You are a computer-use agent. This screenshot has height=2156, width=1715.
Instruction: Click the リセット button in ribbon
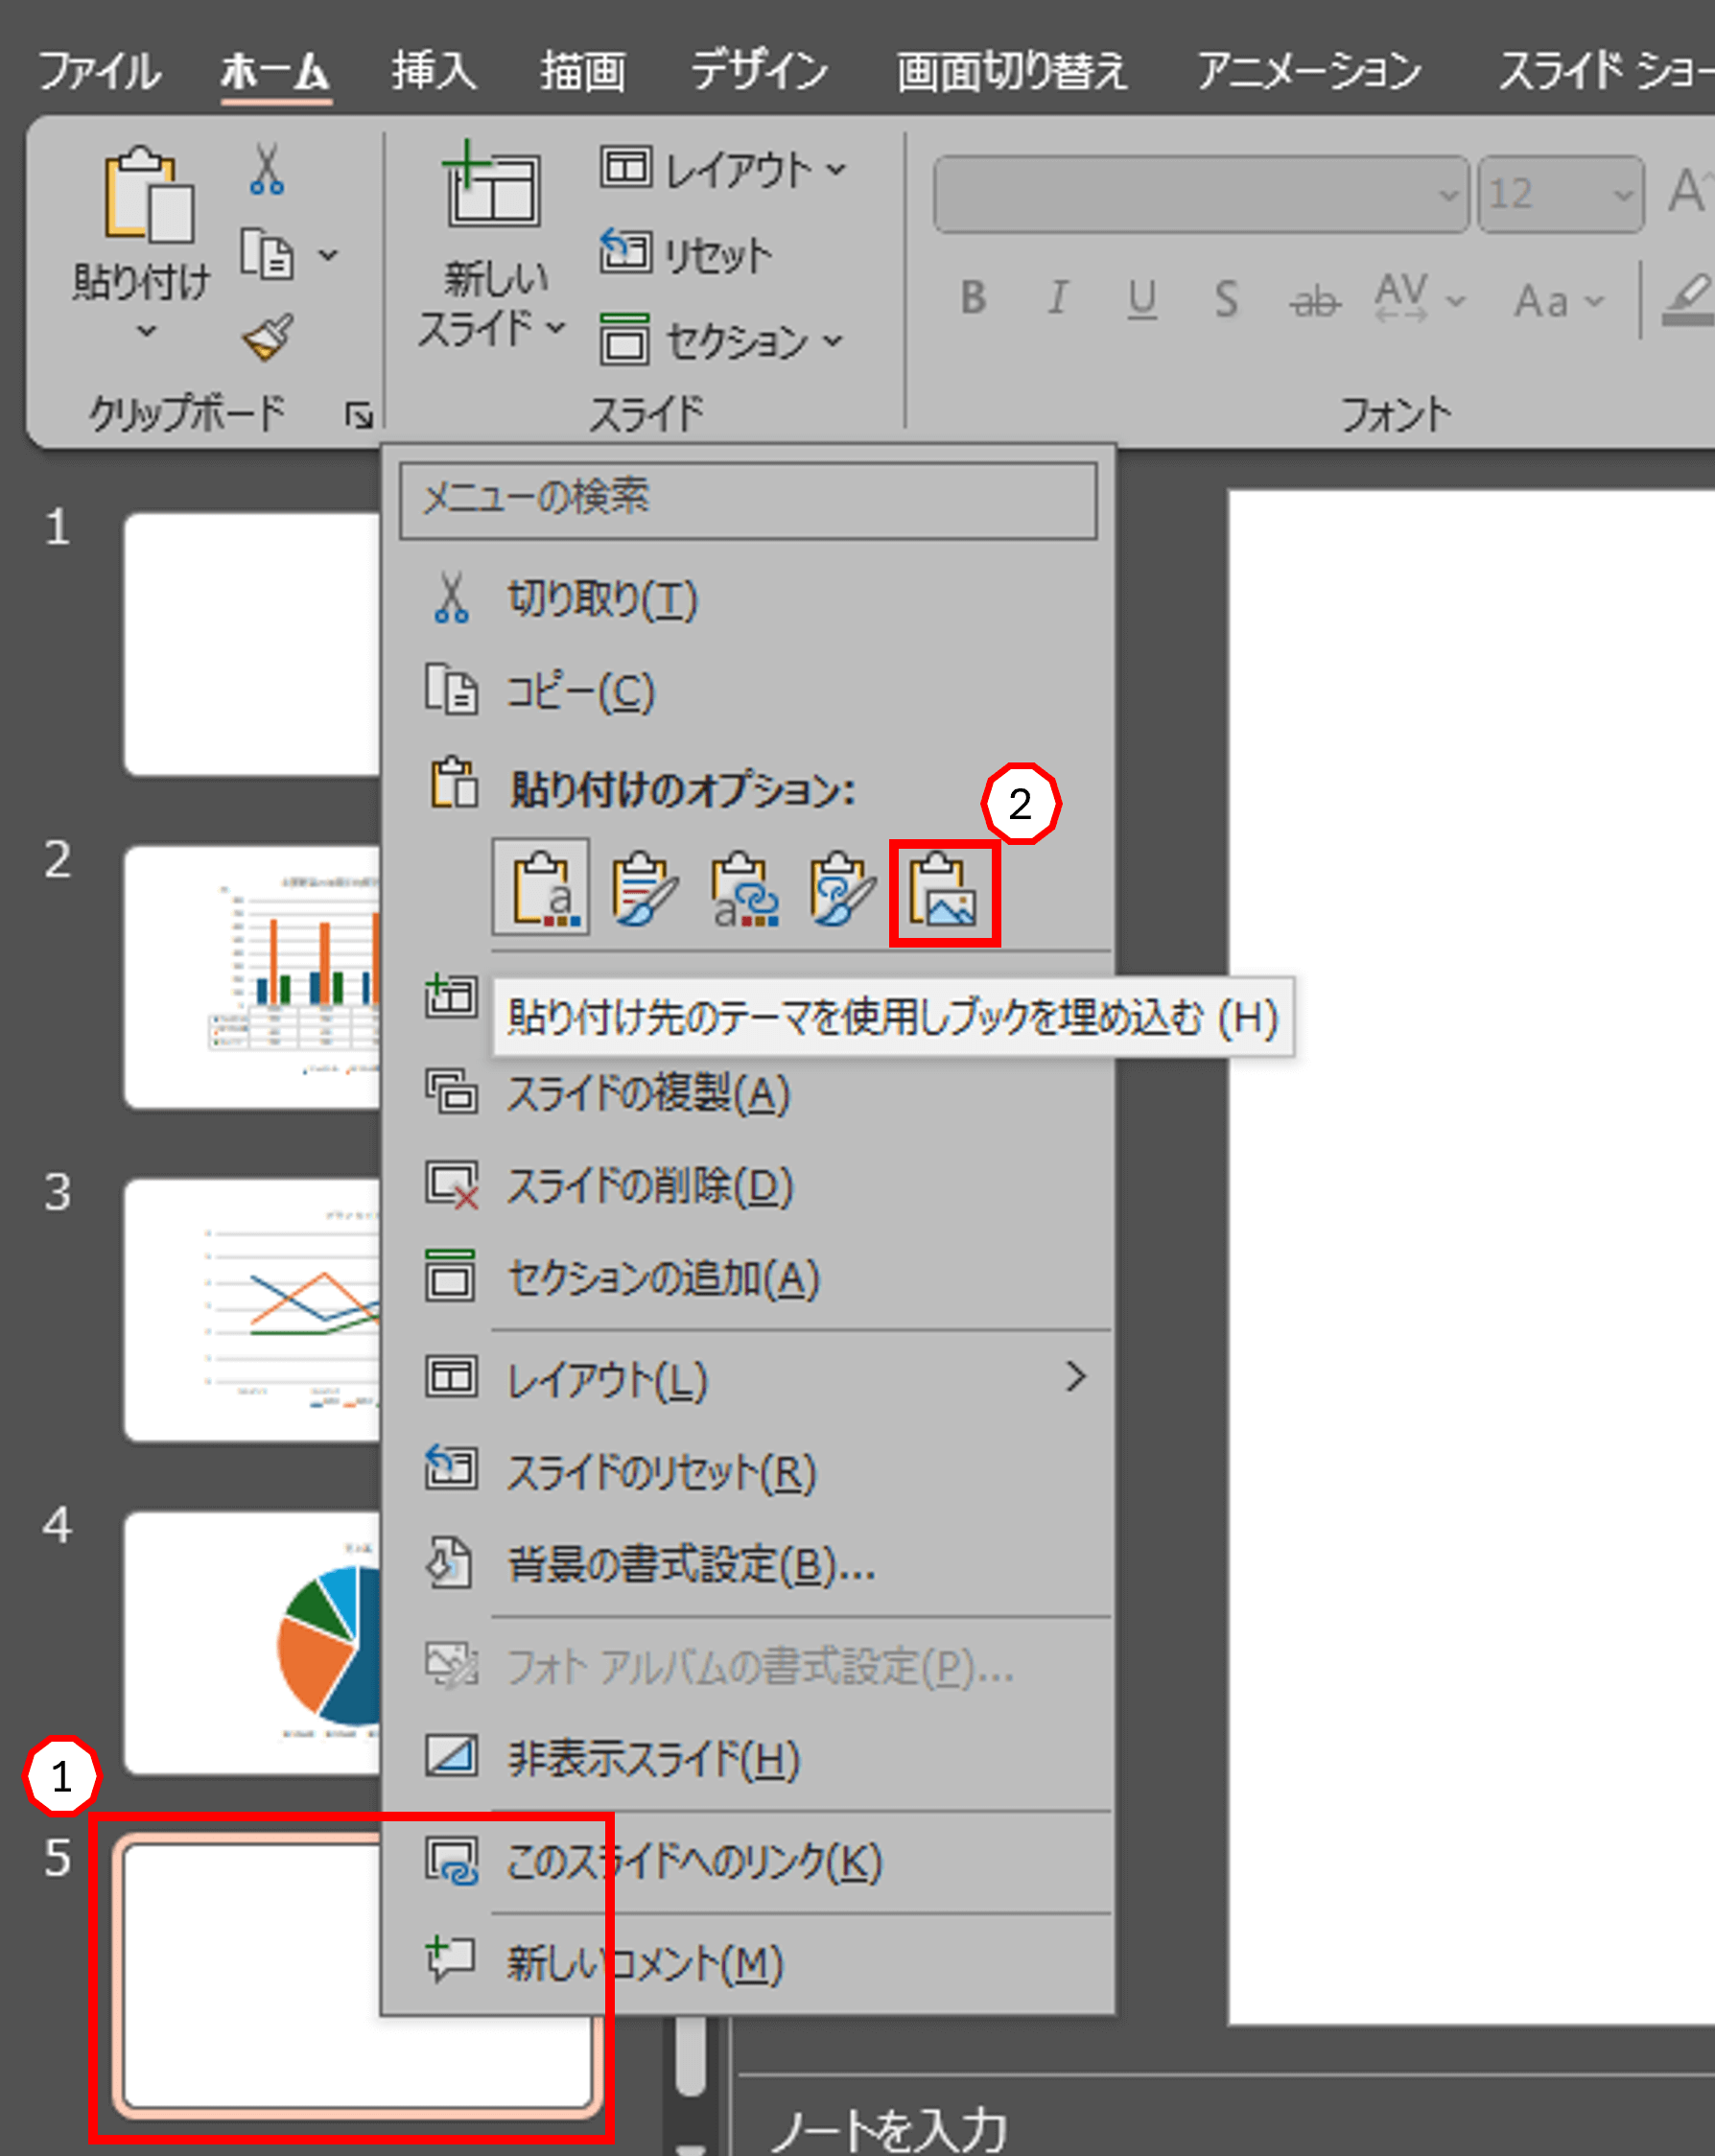point(687,254)
